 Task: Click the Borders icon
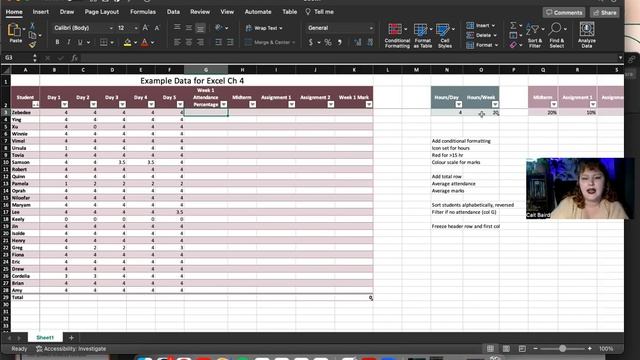[104, 42]
